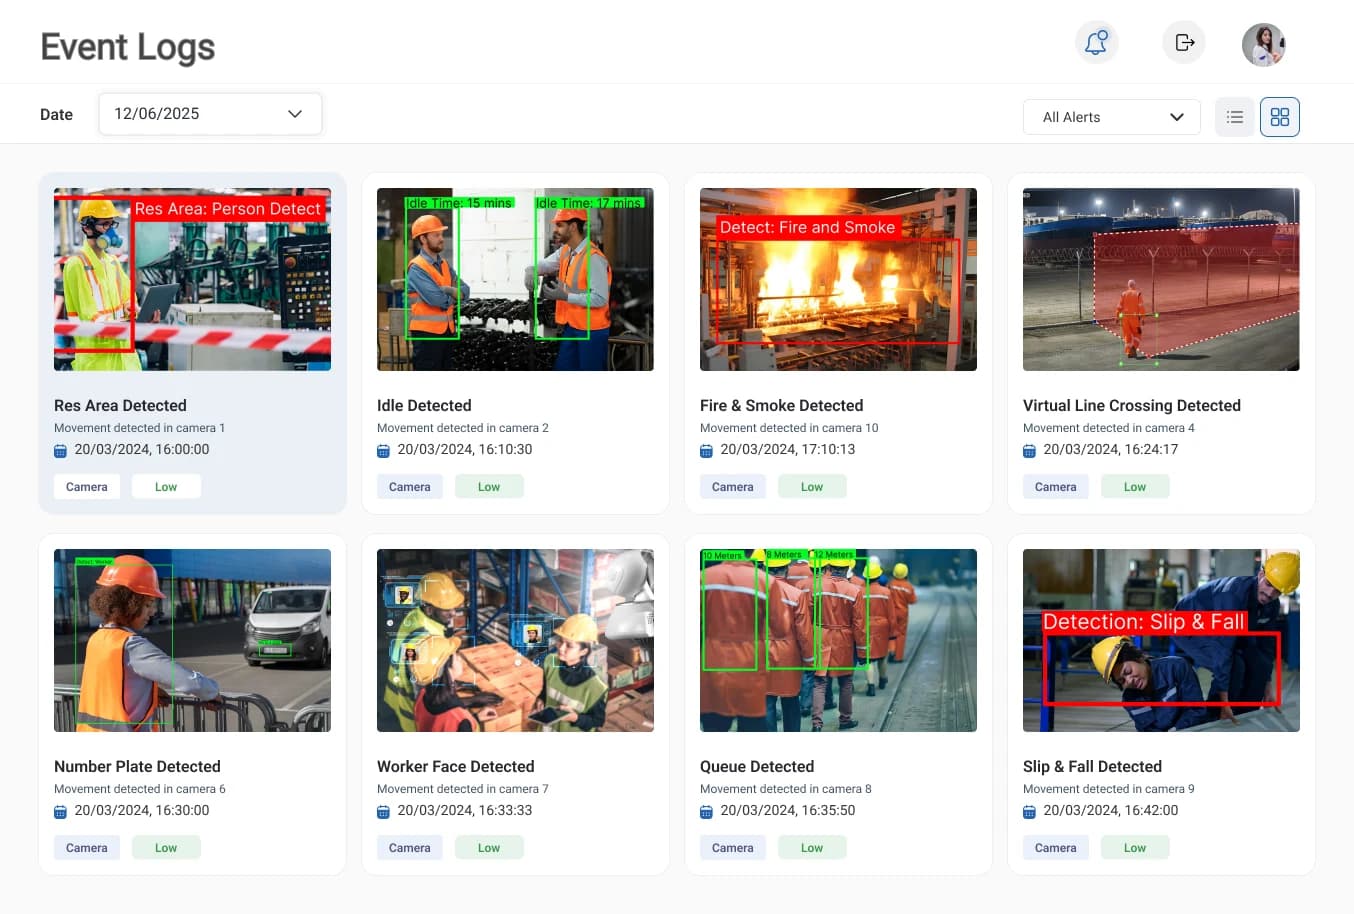
Task: Toggle back to card grid layout
Action: click(x=1280, y=116)
